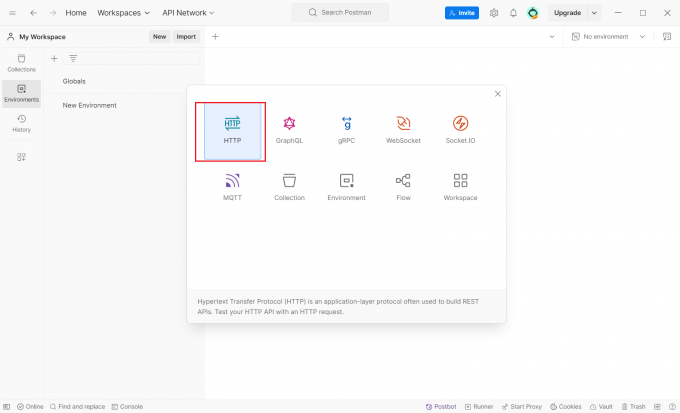680x413 pixels.
Task: Open notifications bell icon
Action: 513,13
